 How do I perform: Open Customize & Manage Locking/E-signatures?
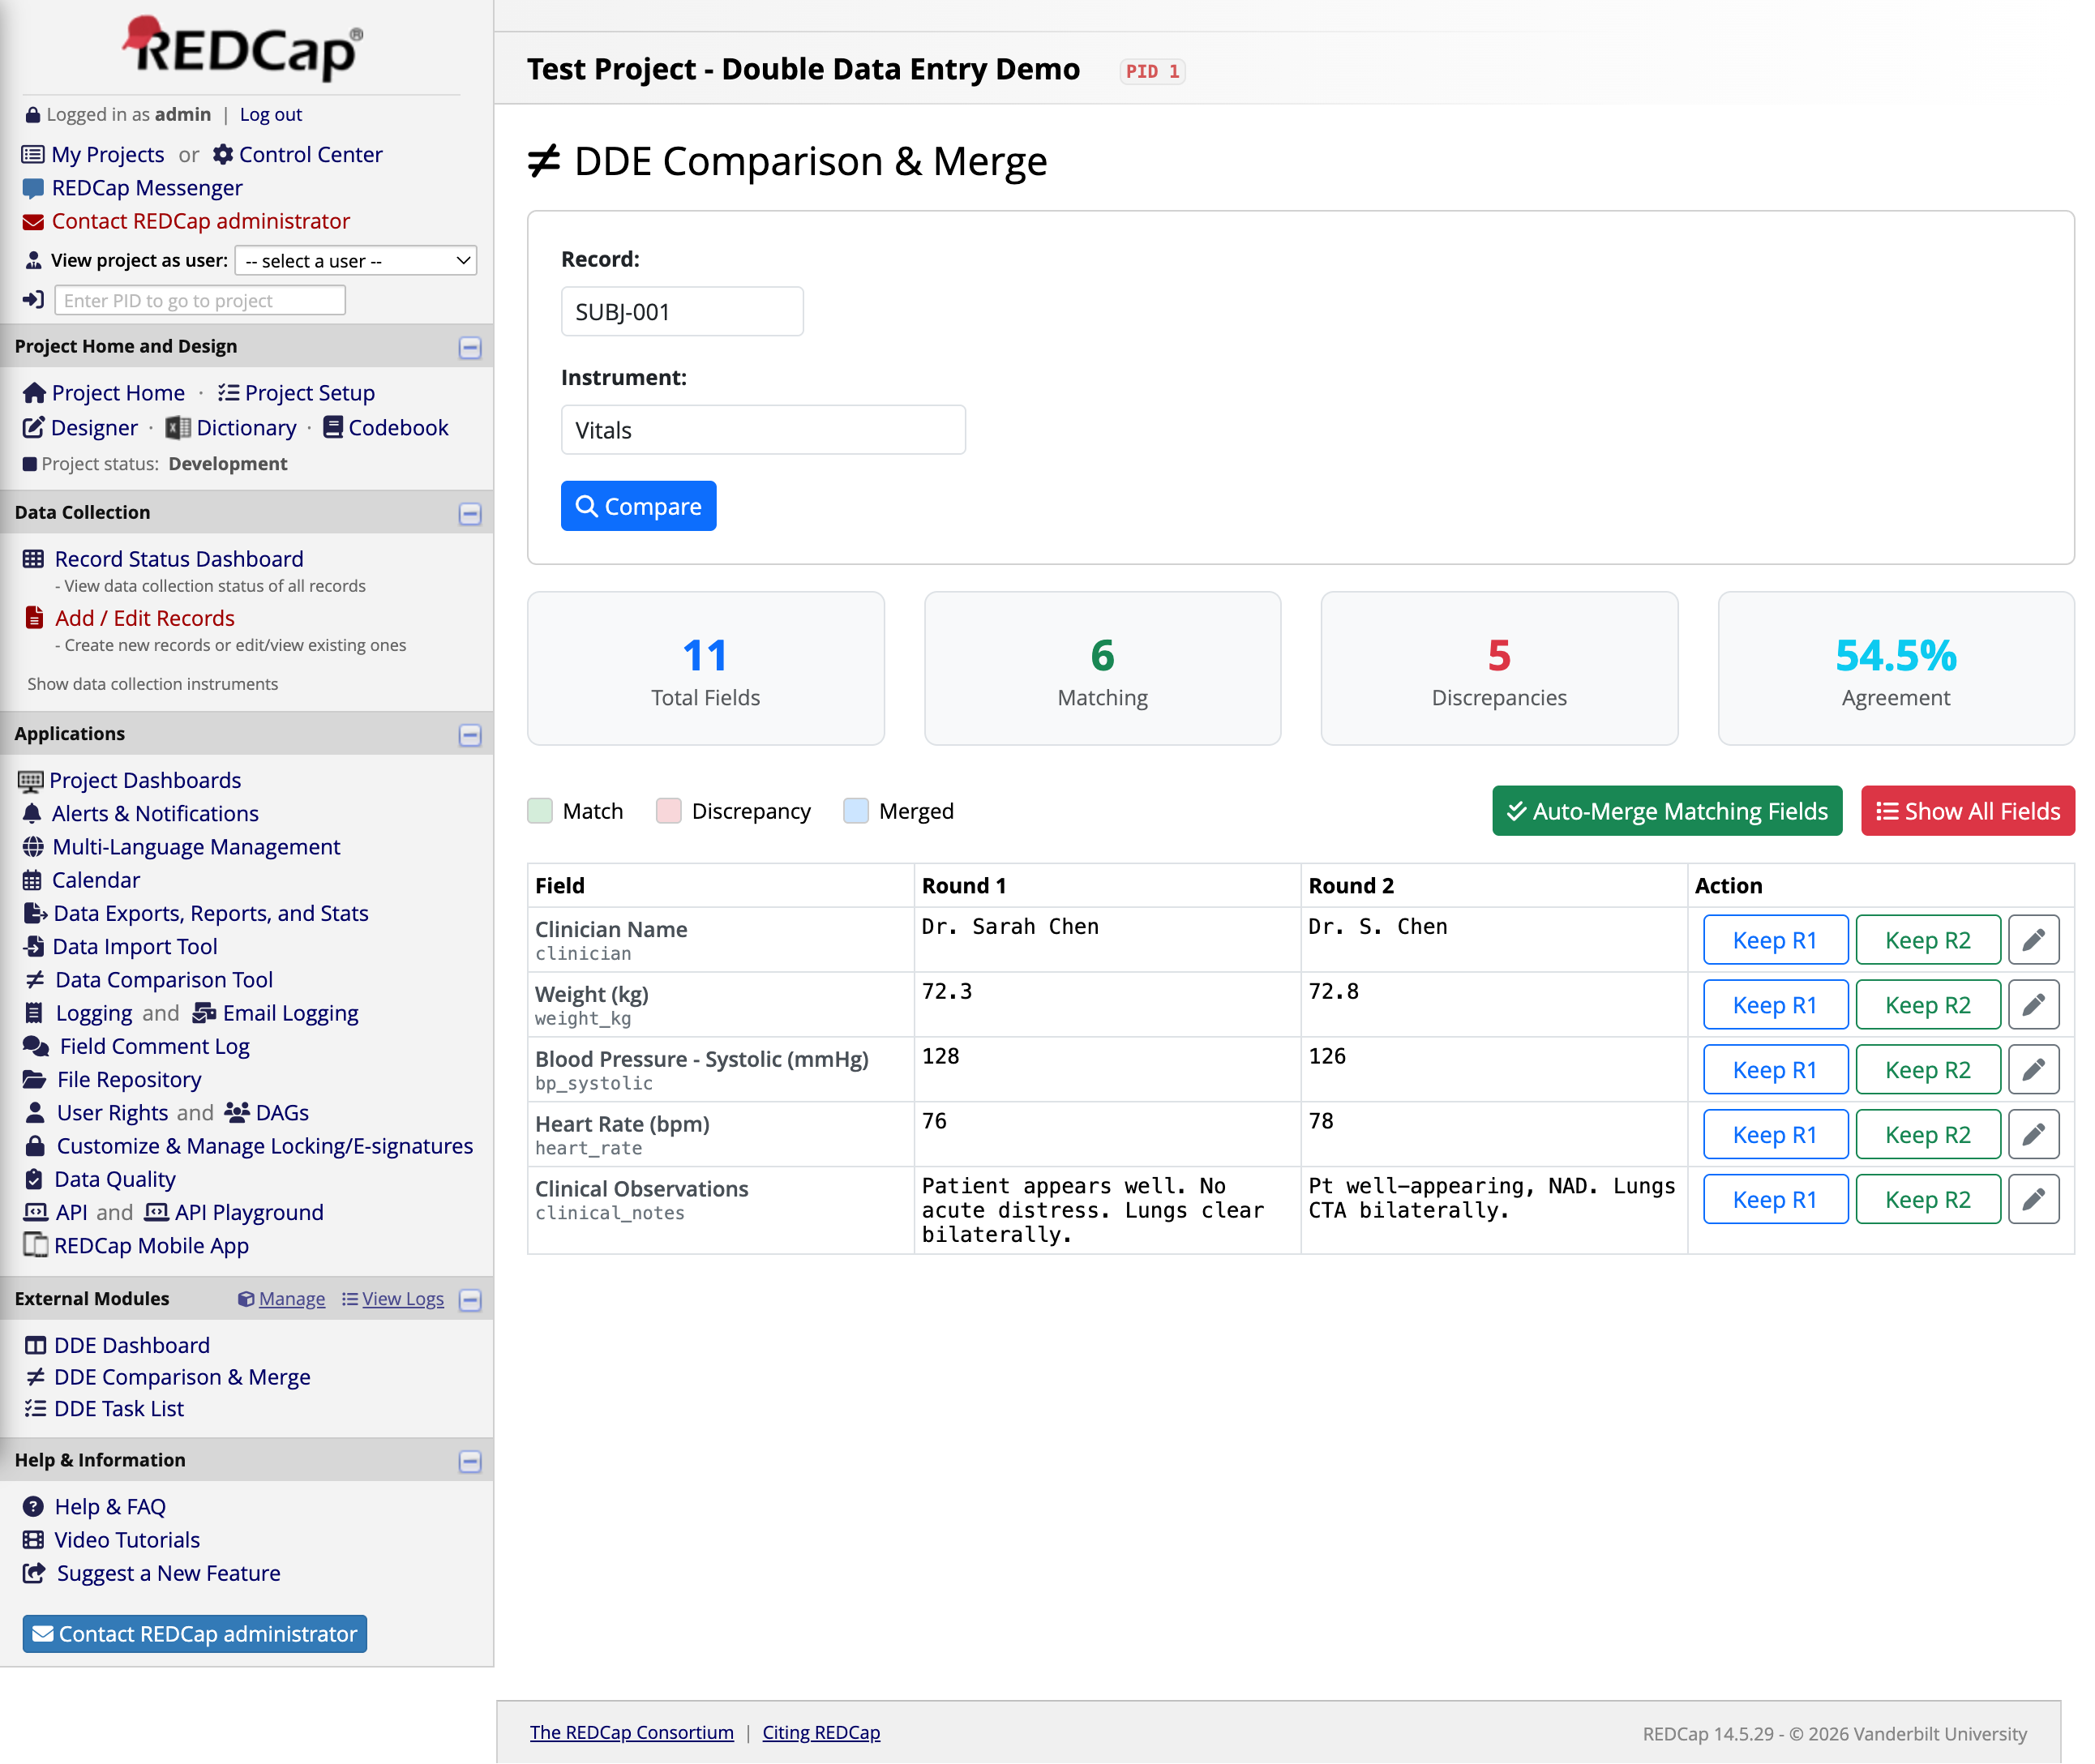click(265, 1146)
